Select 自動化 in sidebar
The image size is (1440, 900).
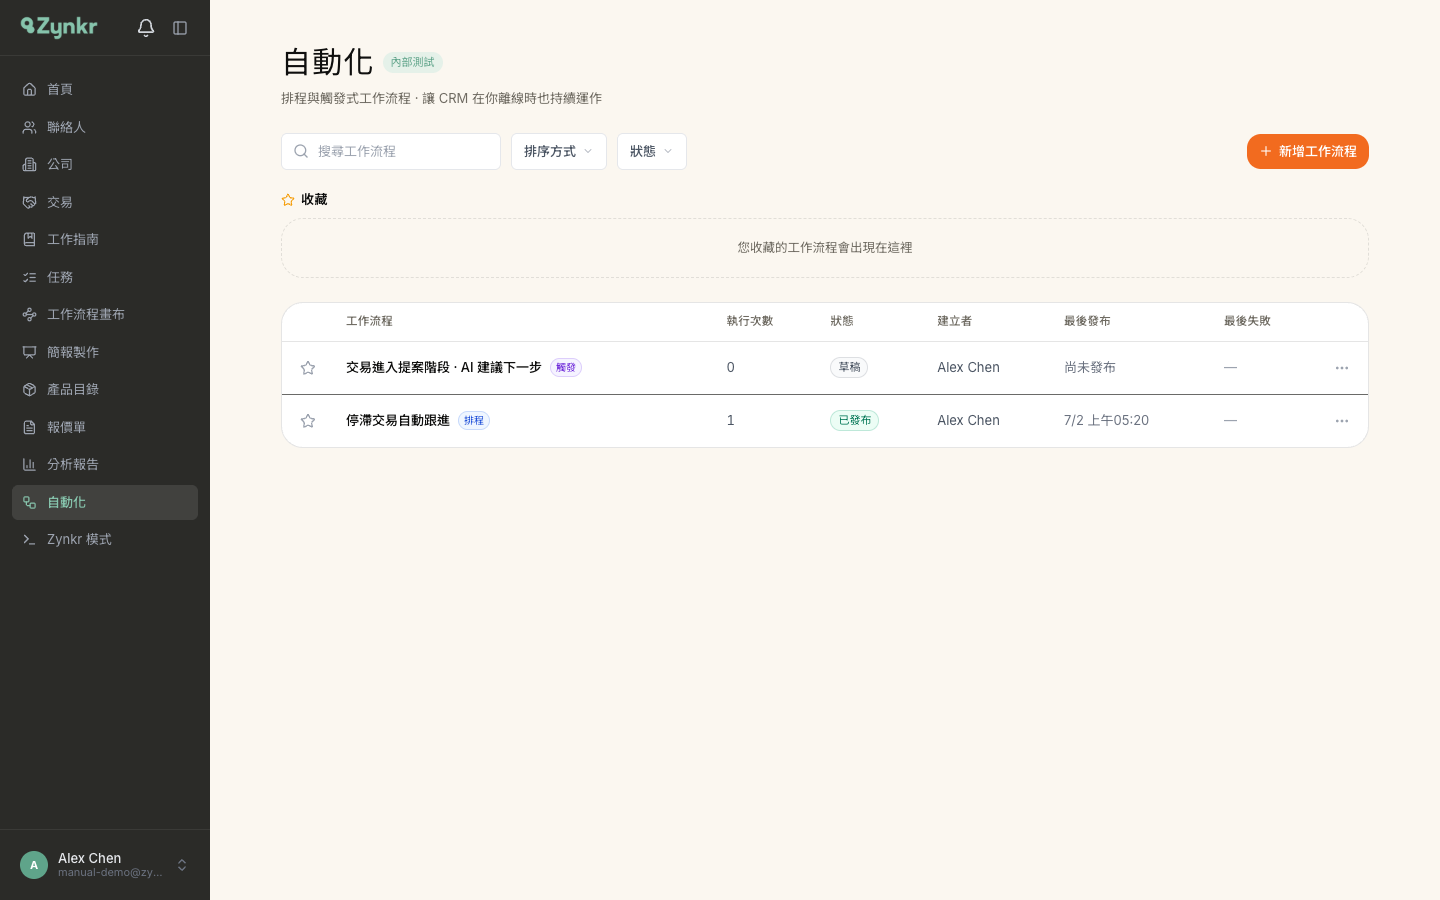105,502
